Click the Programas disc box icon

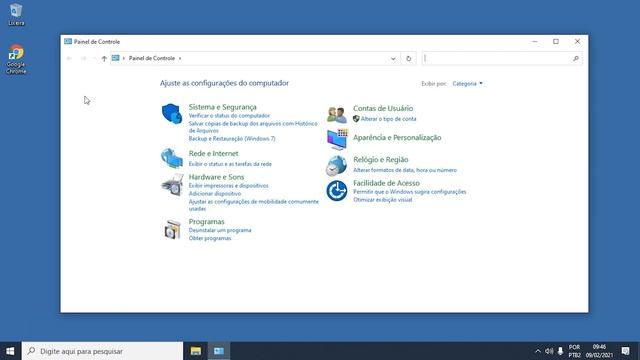(172, 229)
